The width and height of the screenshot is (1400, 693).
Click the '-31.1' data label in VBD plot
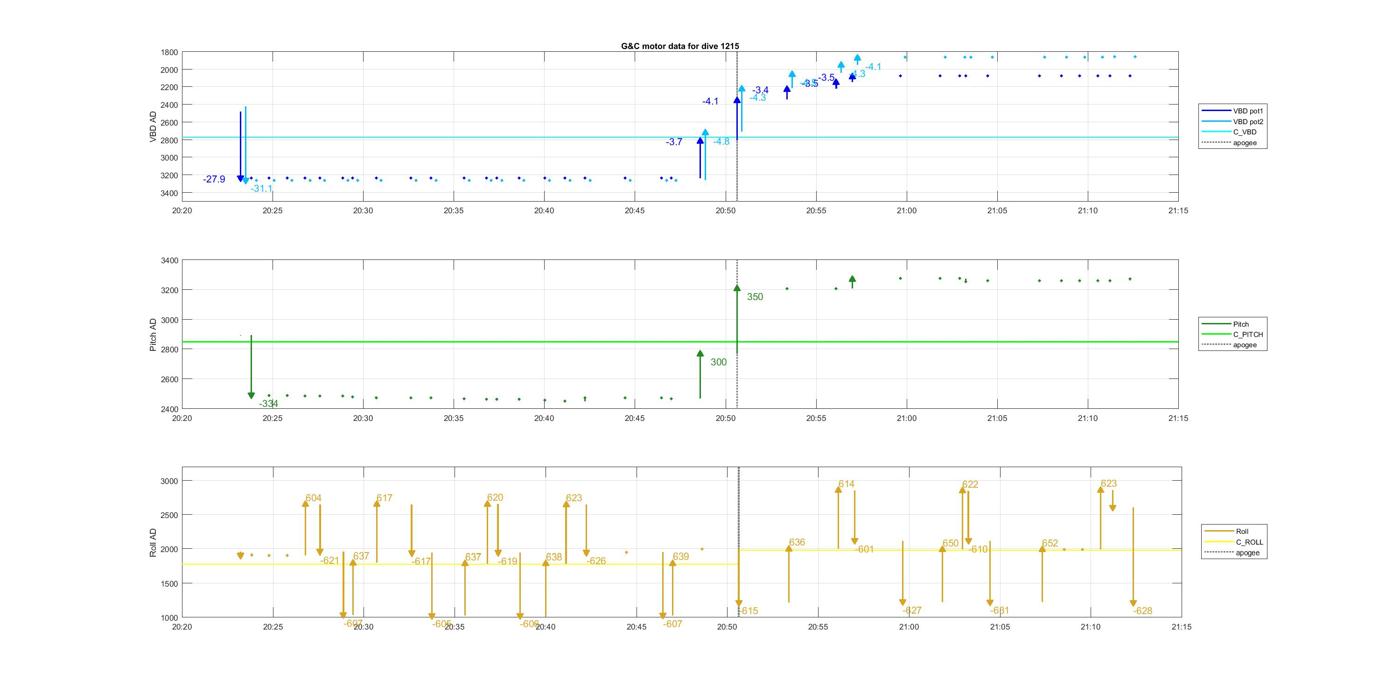click(262, 189)
